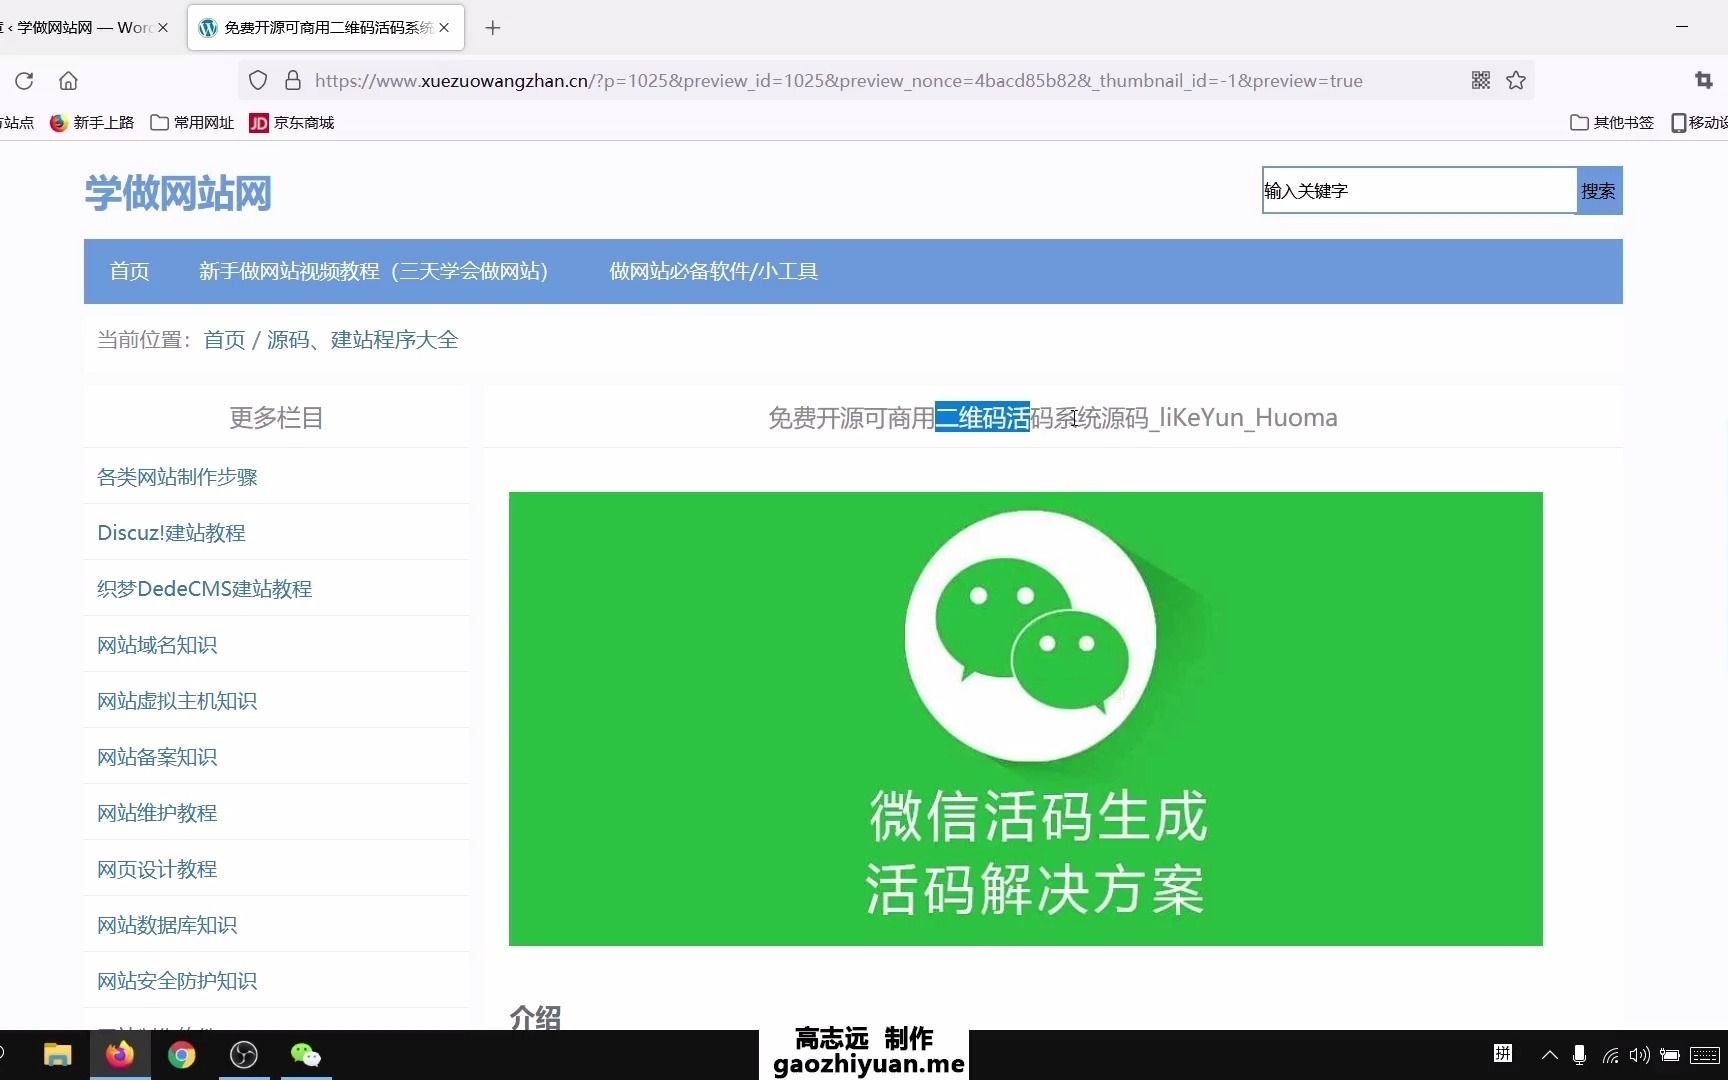The image size is (1728, 1080).
Task: Open the 常用网址 bookmark folder
Action: click(192, 122)
